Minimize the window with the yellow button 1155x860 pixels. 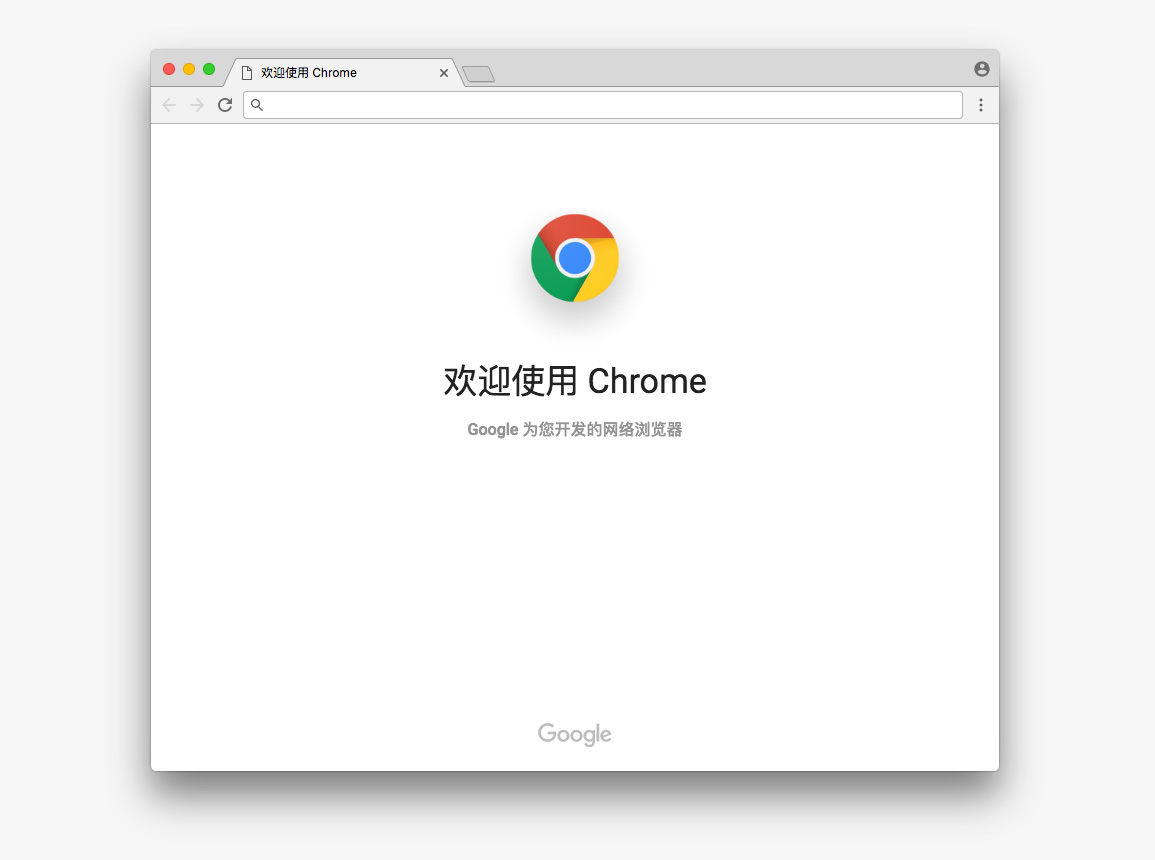[x=189, y=69]
